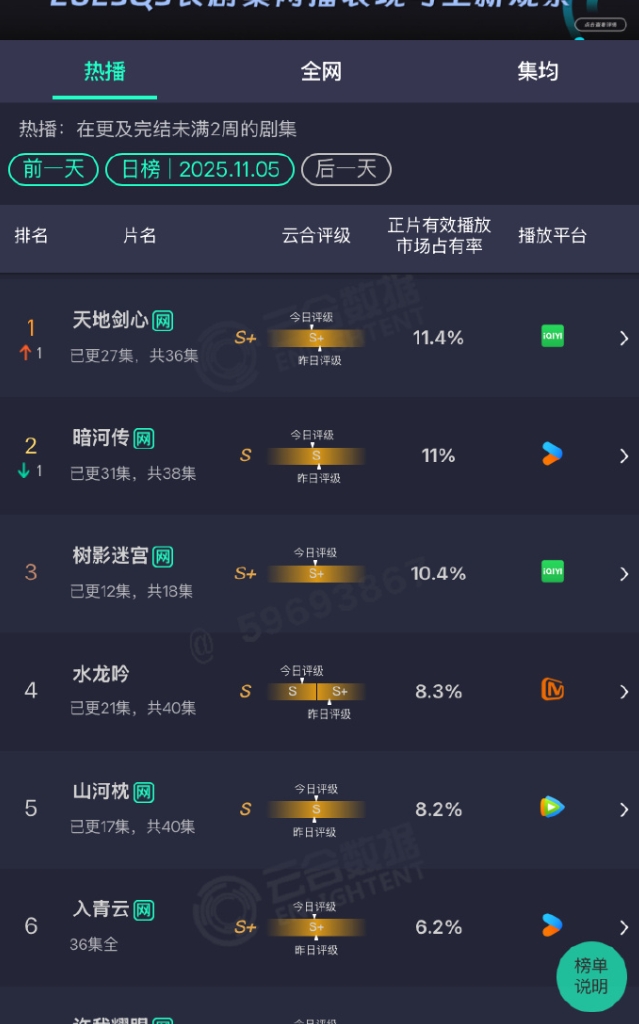Viewport: 639px width, 1024px height.
Task: Open the 榜单说明 floating button
Action: pos(591,976)
